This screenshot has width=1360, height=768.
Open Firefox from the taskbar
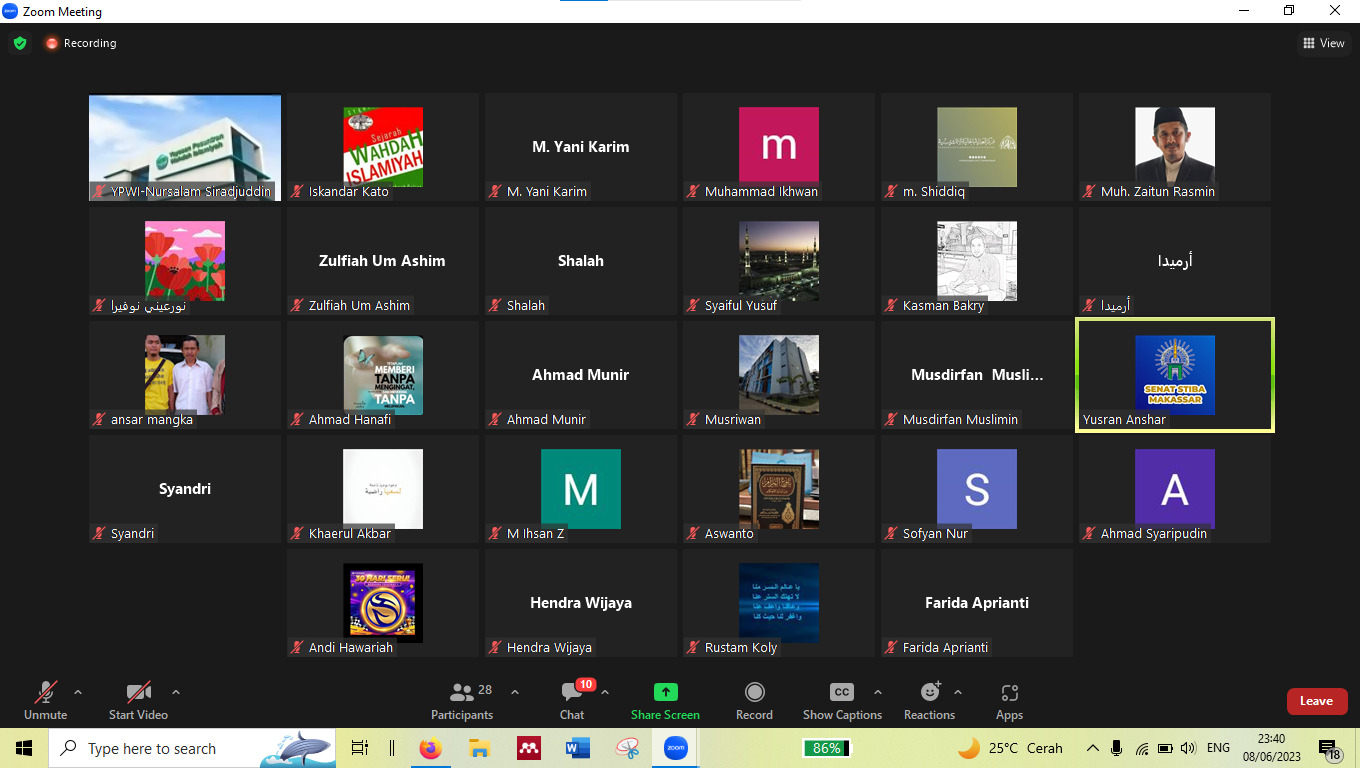(430, 748)
